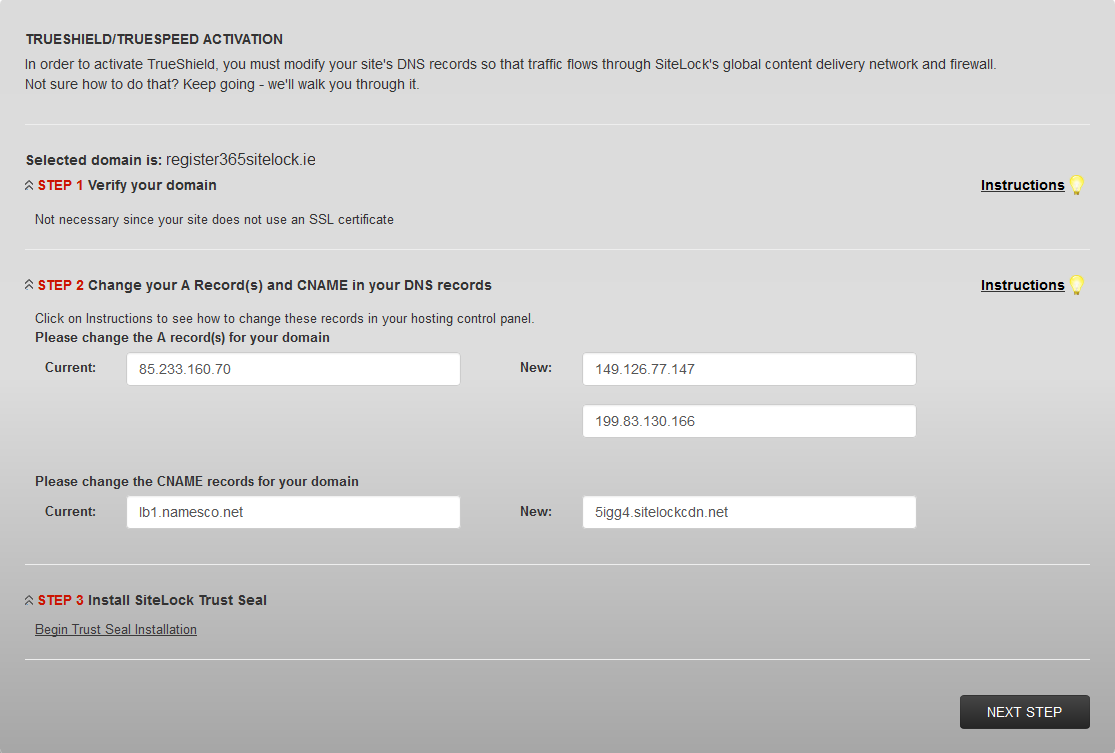
Task: Click the TRUESHIELD/TRUESPEED ACTIVATION heading
Action: 154,39
